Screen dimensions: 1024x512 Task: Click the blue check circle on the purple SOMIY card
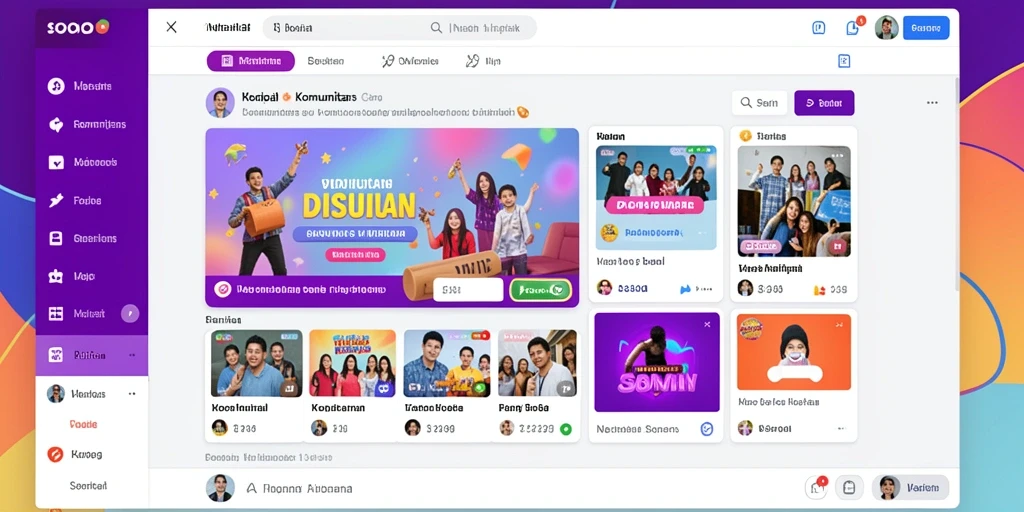pos(707,429)
